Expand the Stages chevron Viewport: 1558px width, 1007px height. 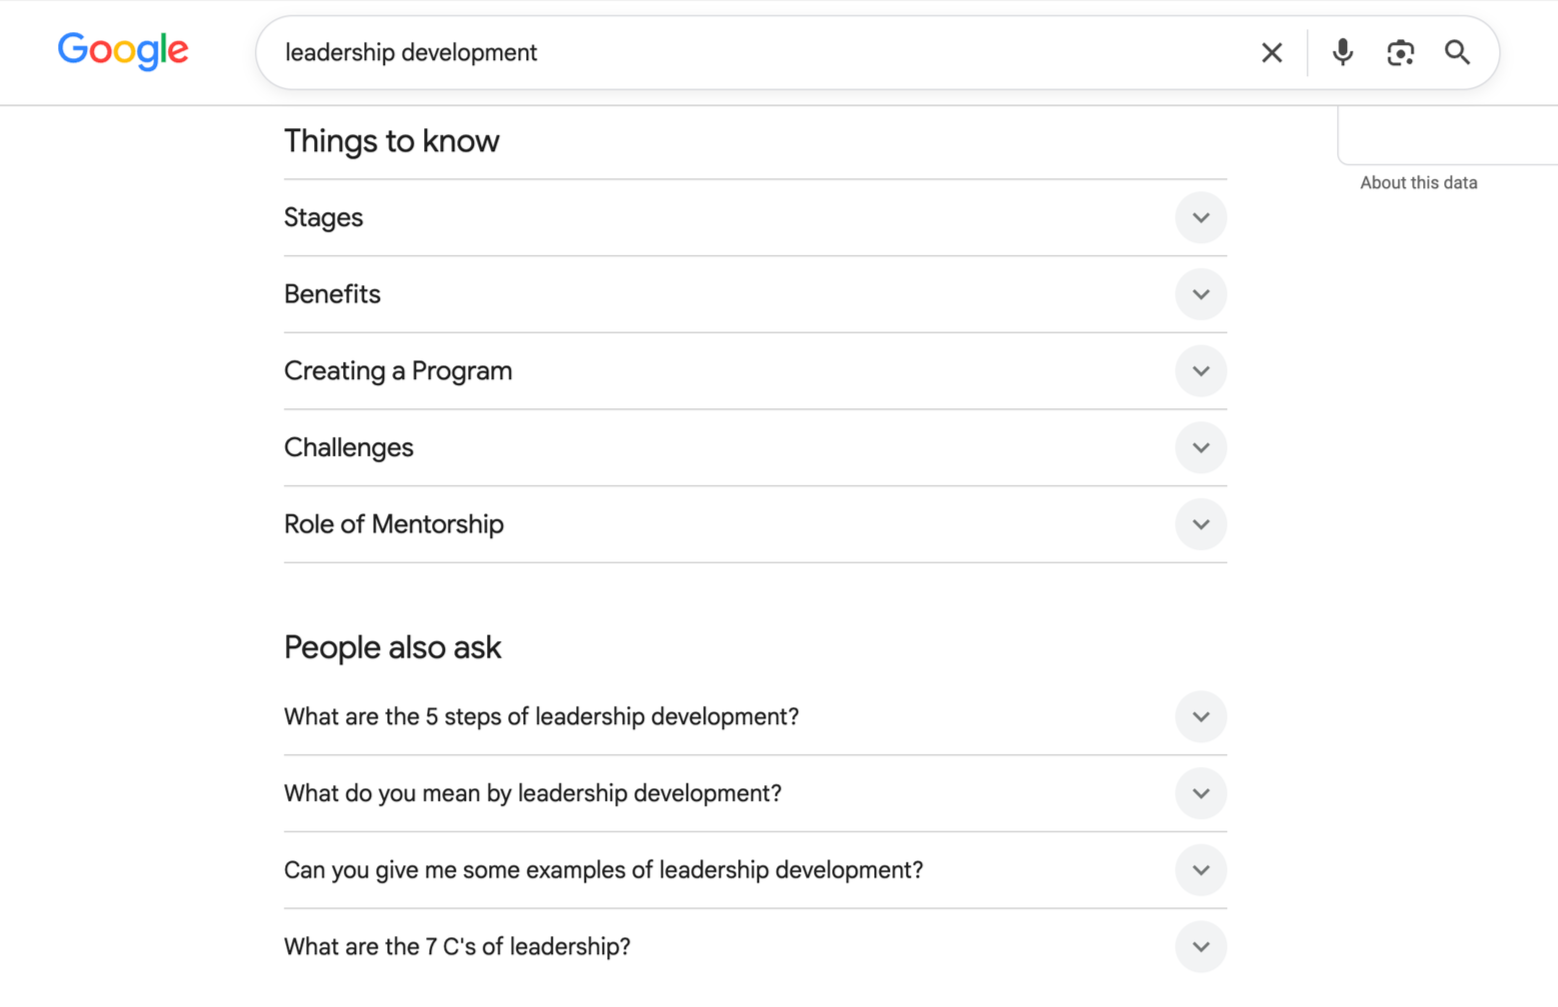coord(1201,218)
